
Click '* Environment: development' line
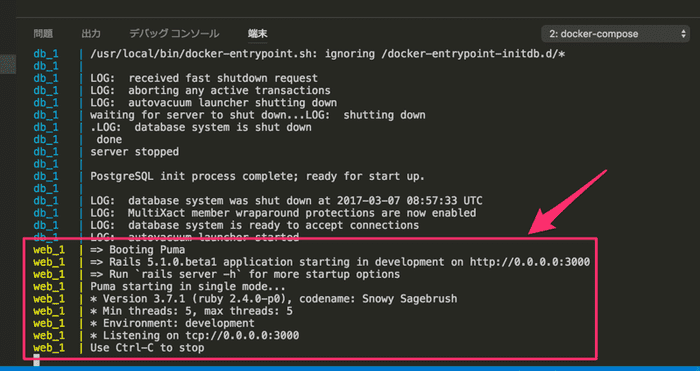tap(172, 323)
